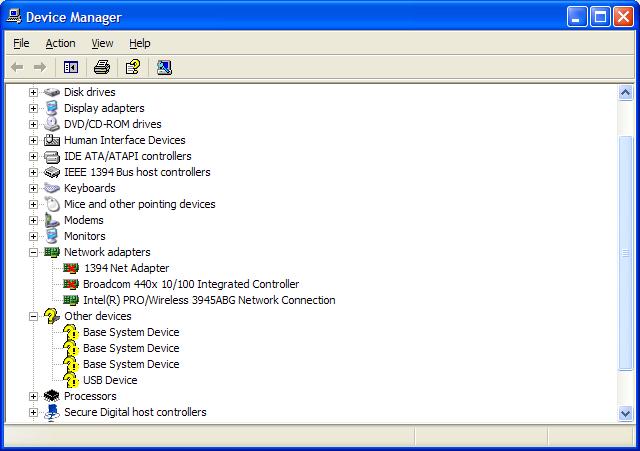Click the USB Device warning icon
This screenshot has height=451, width=640.
(71, 380)
